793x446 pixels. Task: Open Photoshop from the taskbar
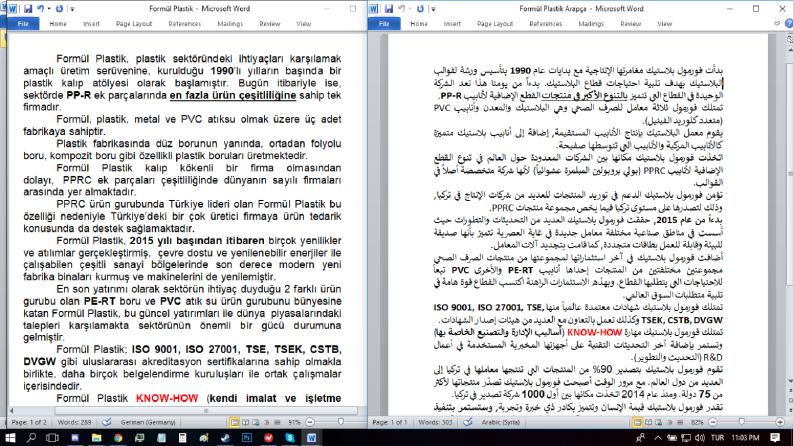(247, 437)
